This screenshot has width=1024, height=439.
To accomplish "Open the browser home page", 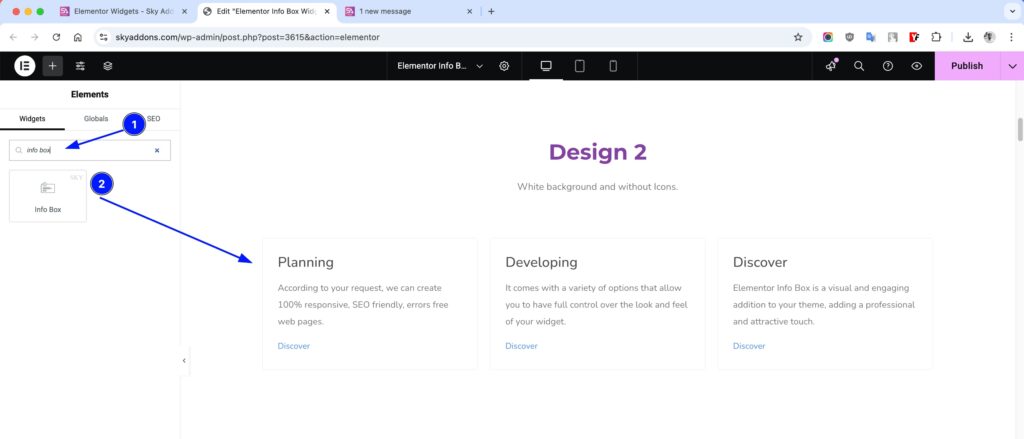I will coord(78,37).
